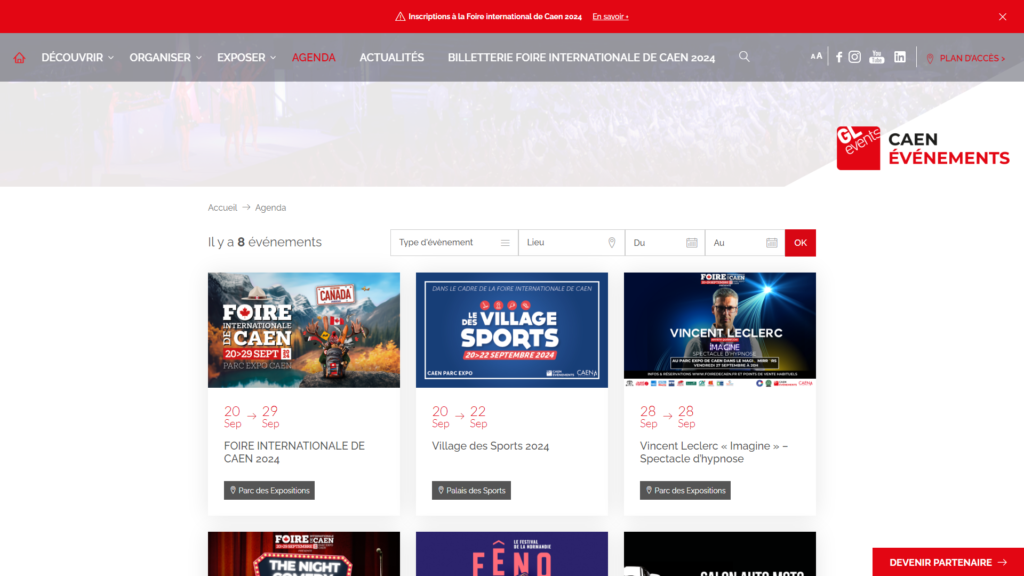Open the FÊNO festival poster
1024x576 pixels.
[512, 554]
